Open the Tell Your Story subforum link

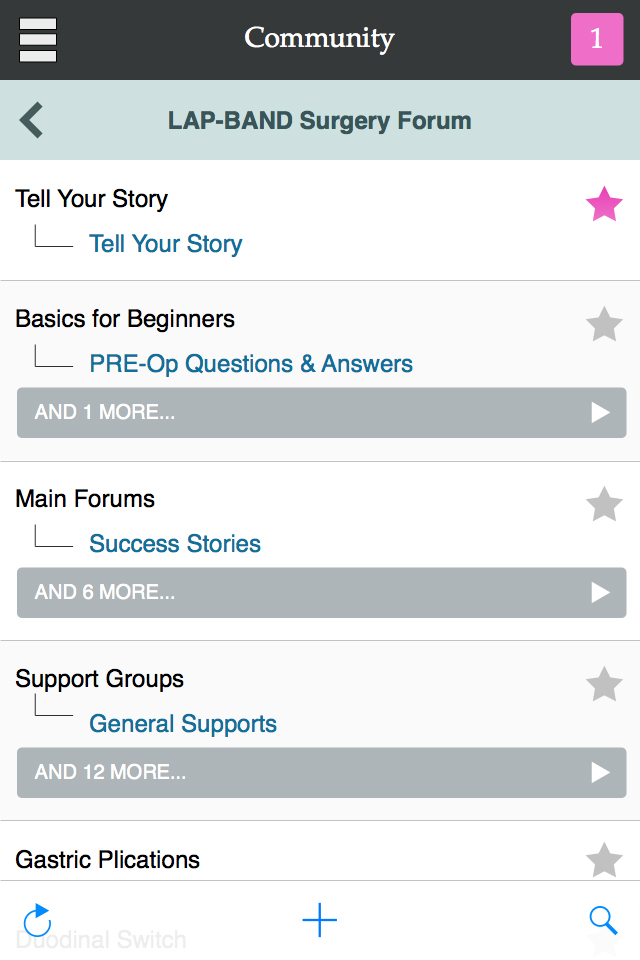click(166, 244)
